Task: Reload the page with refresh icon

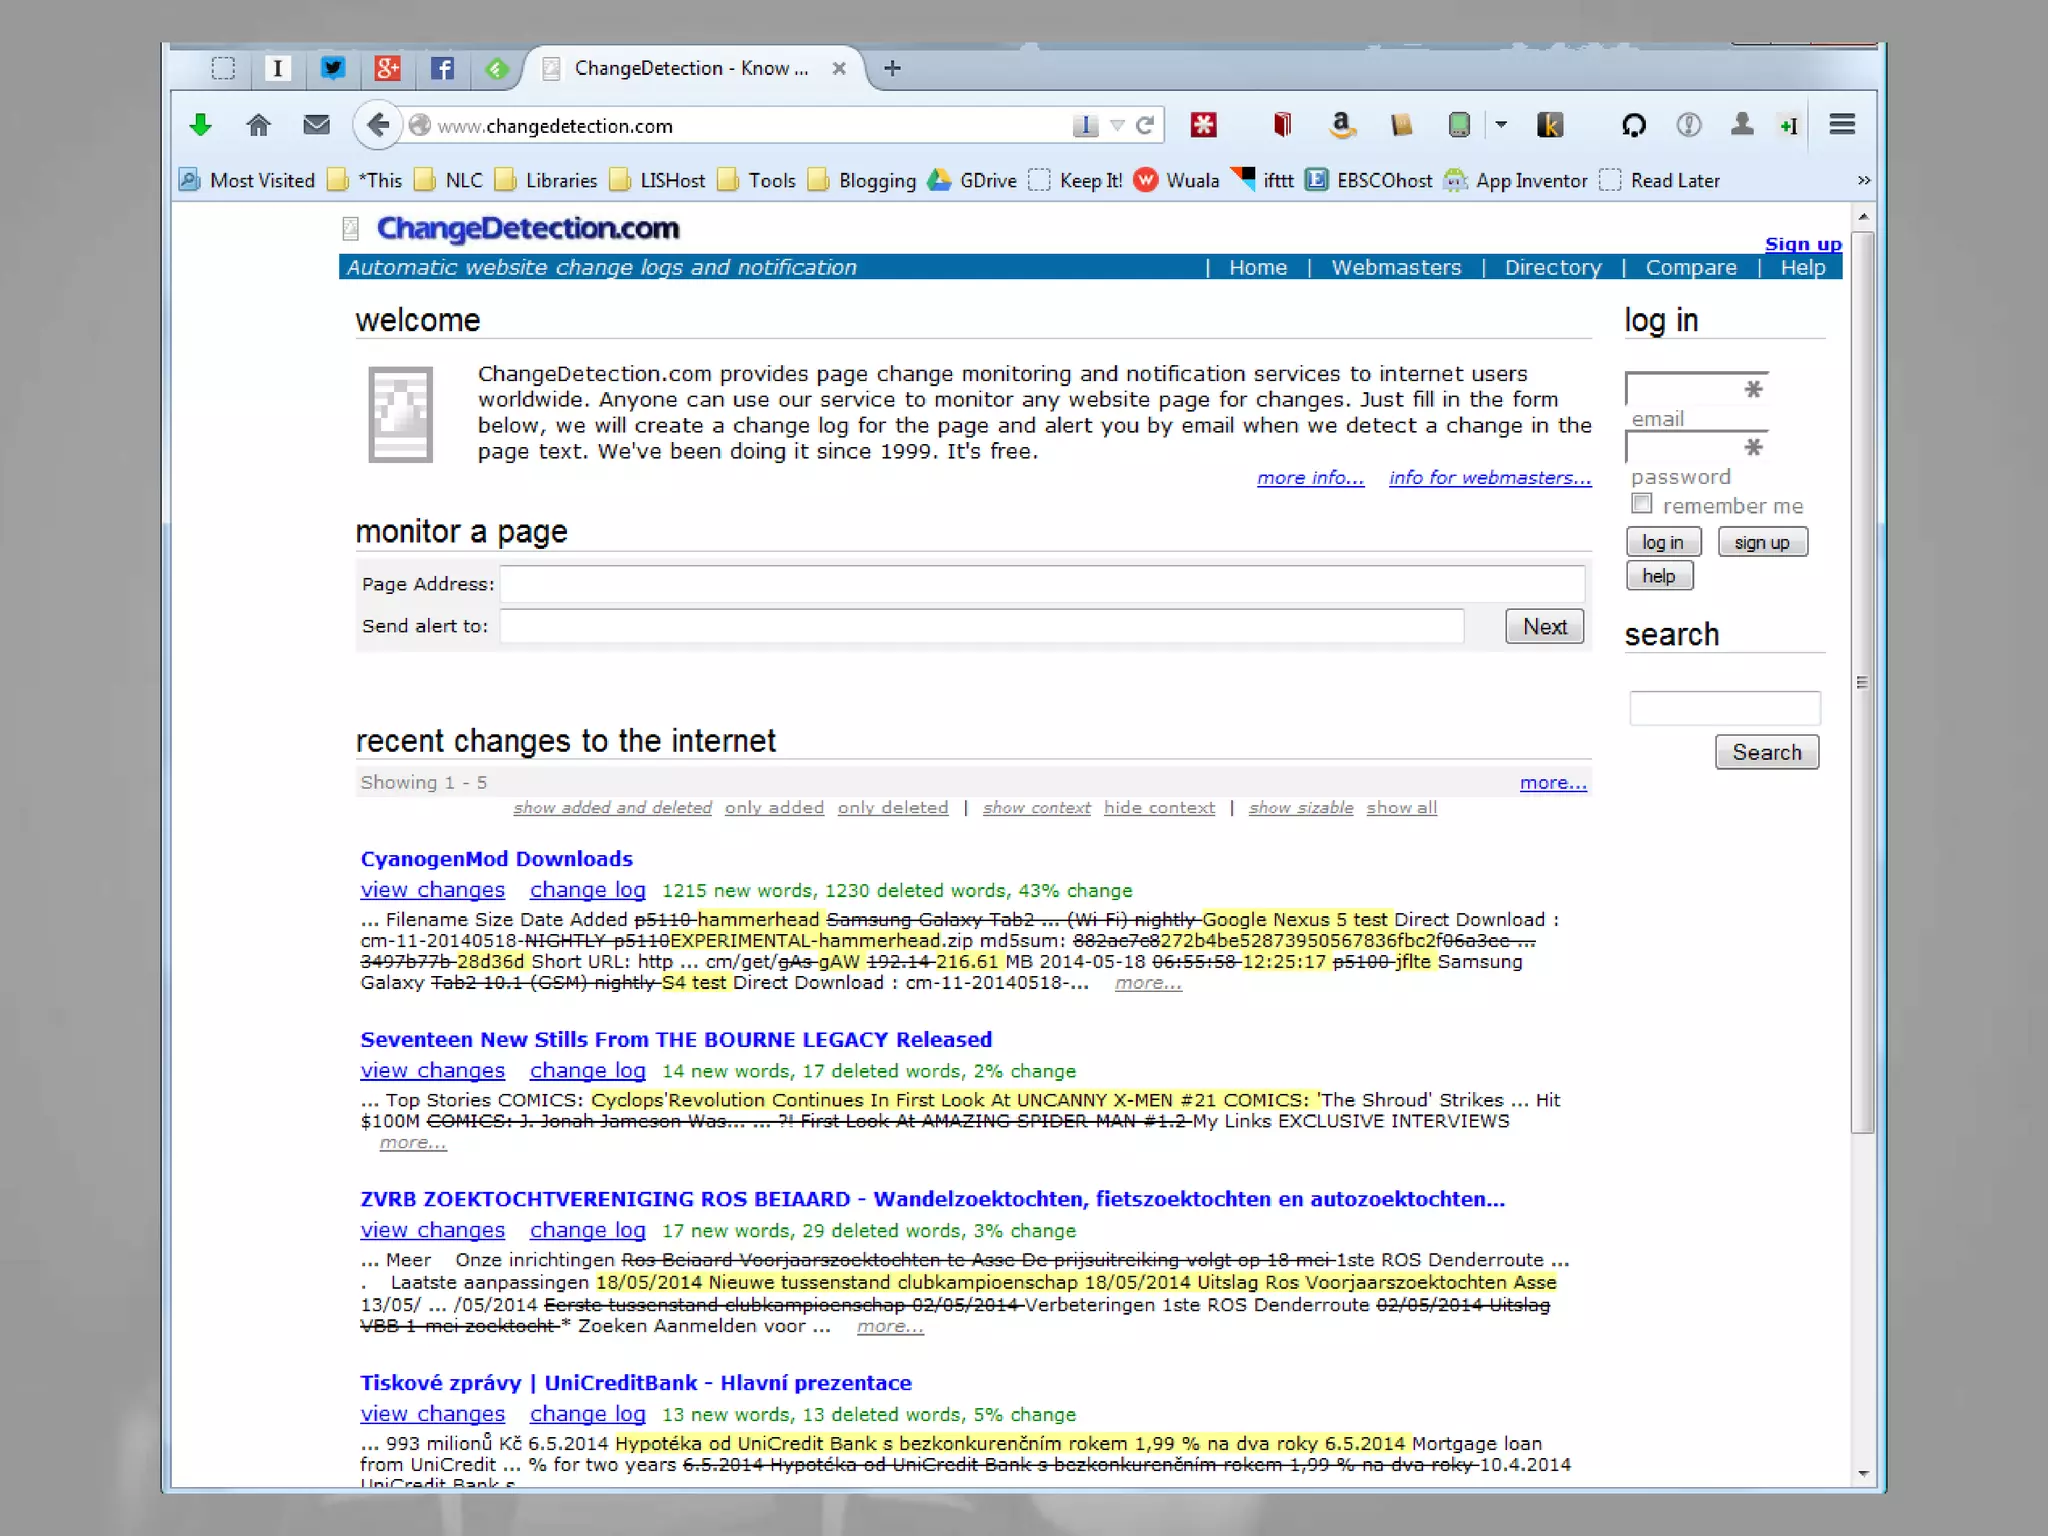Action: [x=1146, y=125]
